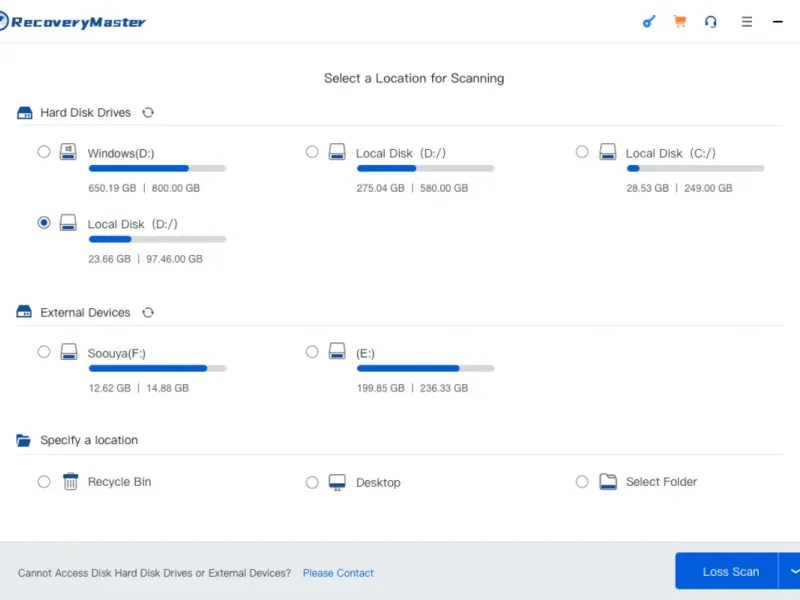Select the Windows(D:) radio button
The width and height of the screenshot is (800, 600).
(x=44, y=152)
